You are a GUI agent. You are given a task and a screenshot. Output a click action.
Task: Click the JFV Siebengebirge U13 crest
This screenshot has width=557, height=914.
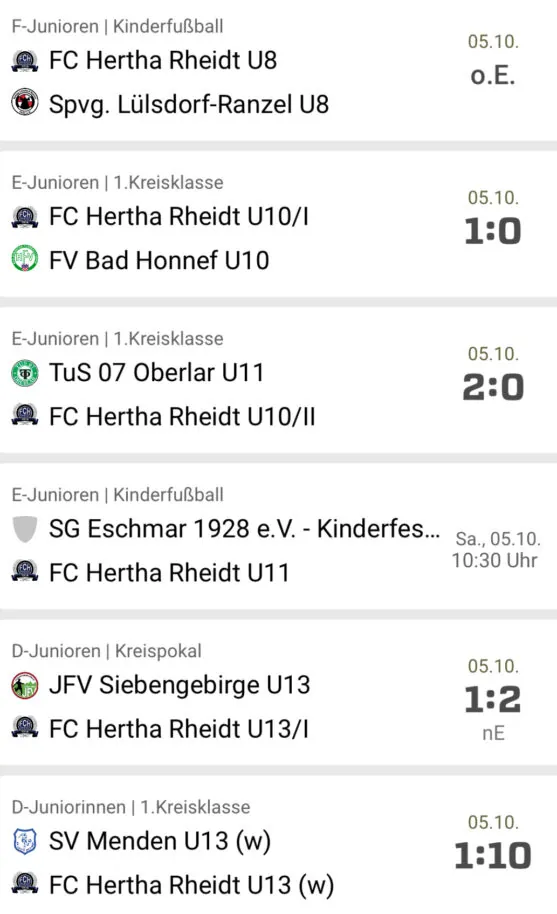point(25,686)
